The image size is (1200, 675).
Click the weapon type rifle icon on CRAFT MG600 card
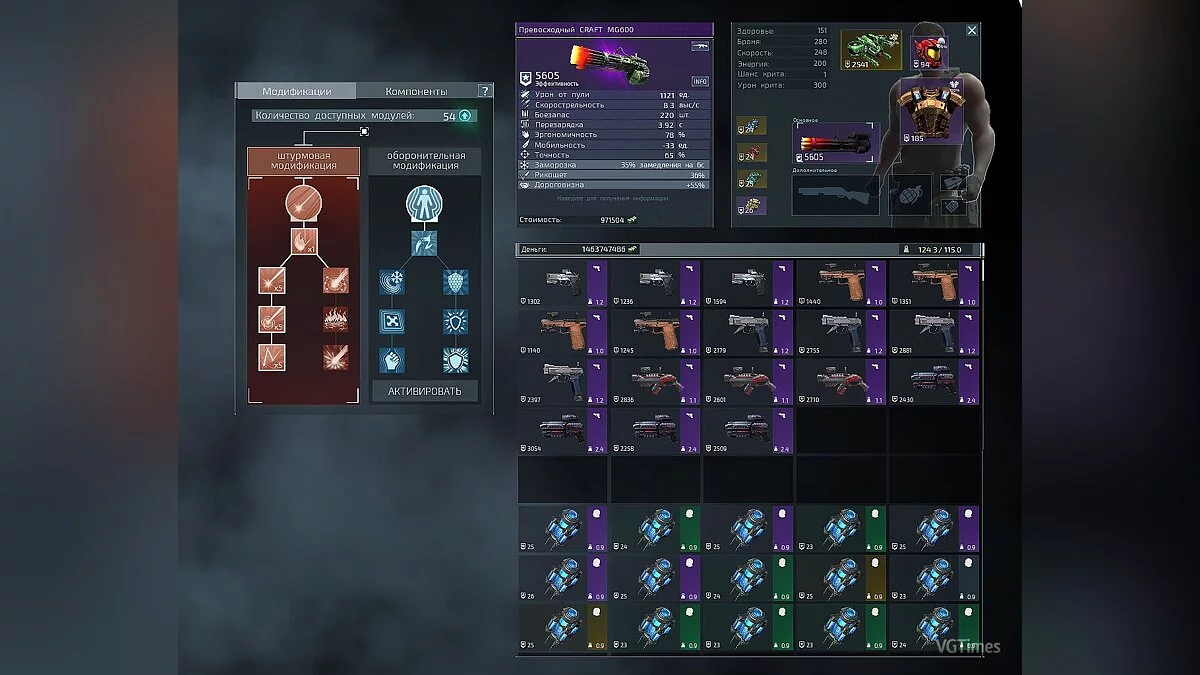[700, 46]
